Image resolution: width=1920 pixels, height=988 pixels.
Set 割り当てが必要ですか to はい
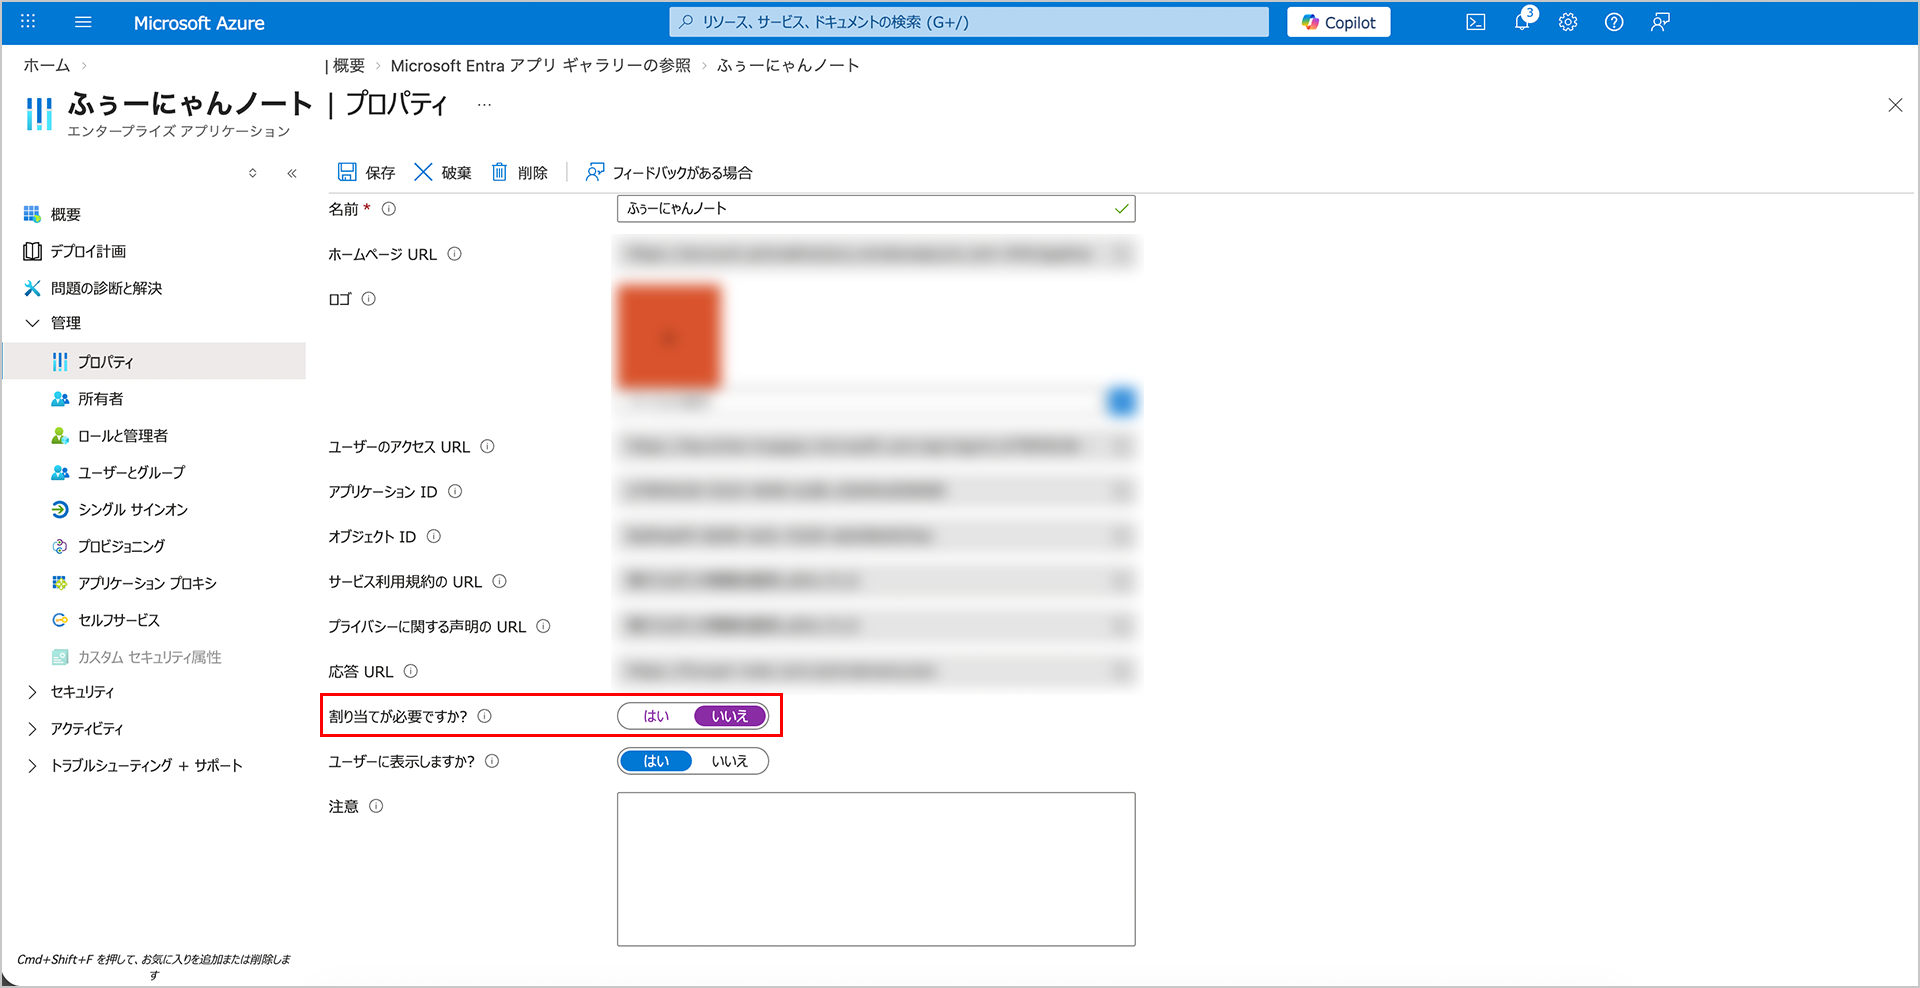656,716
